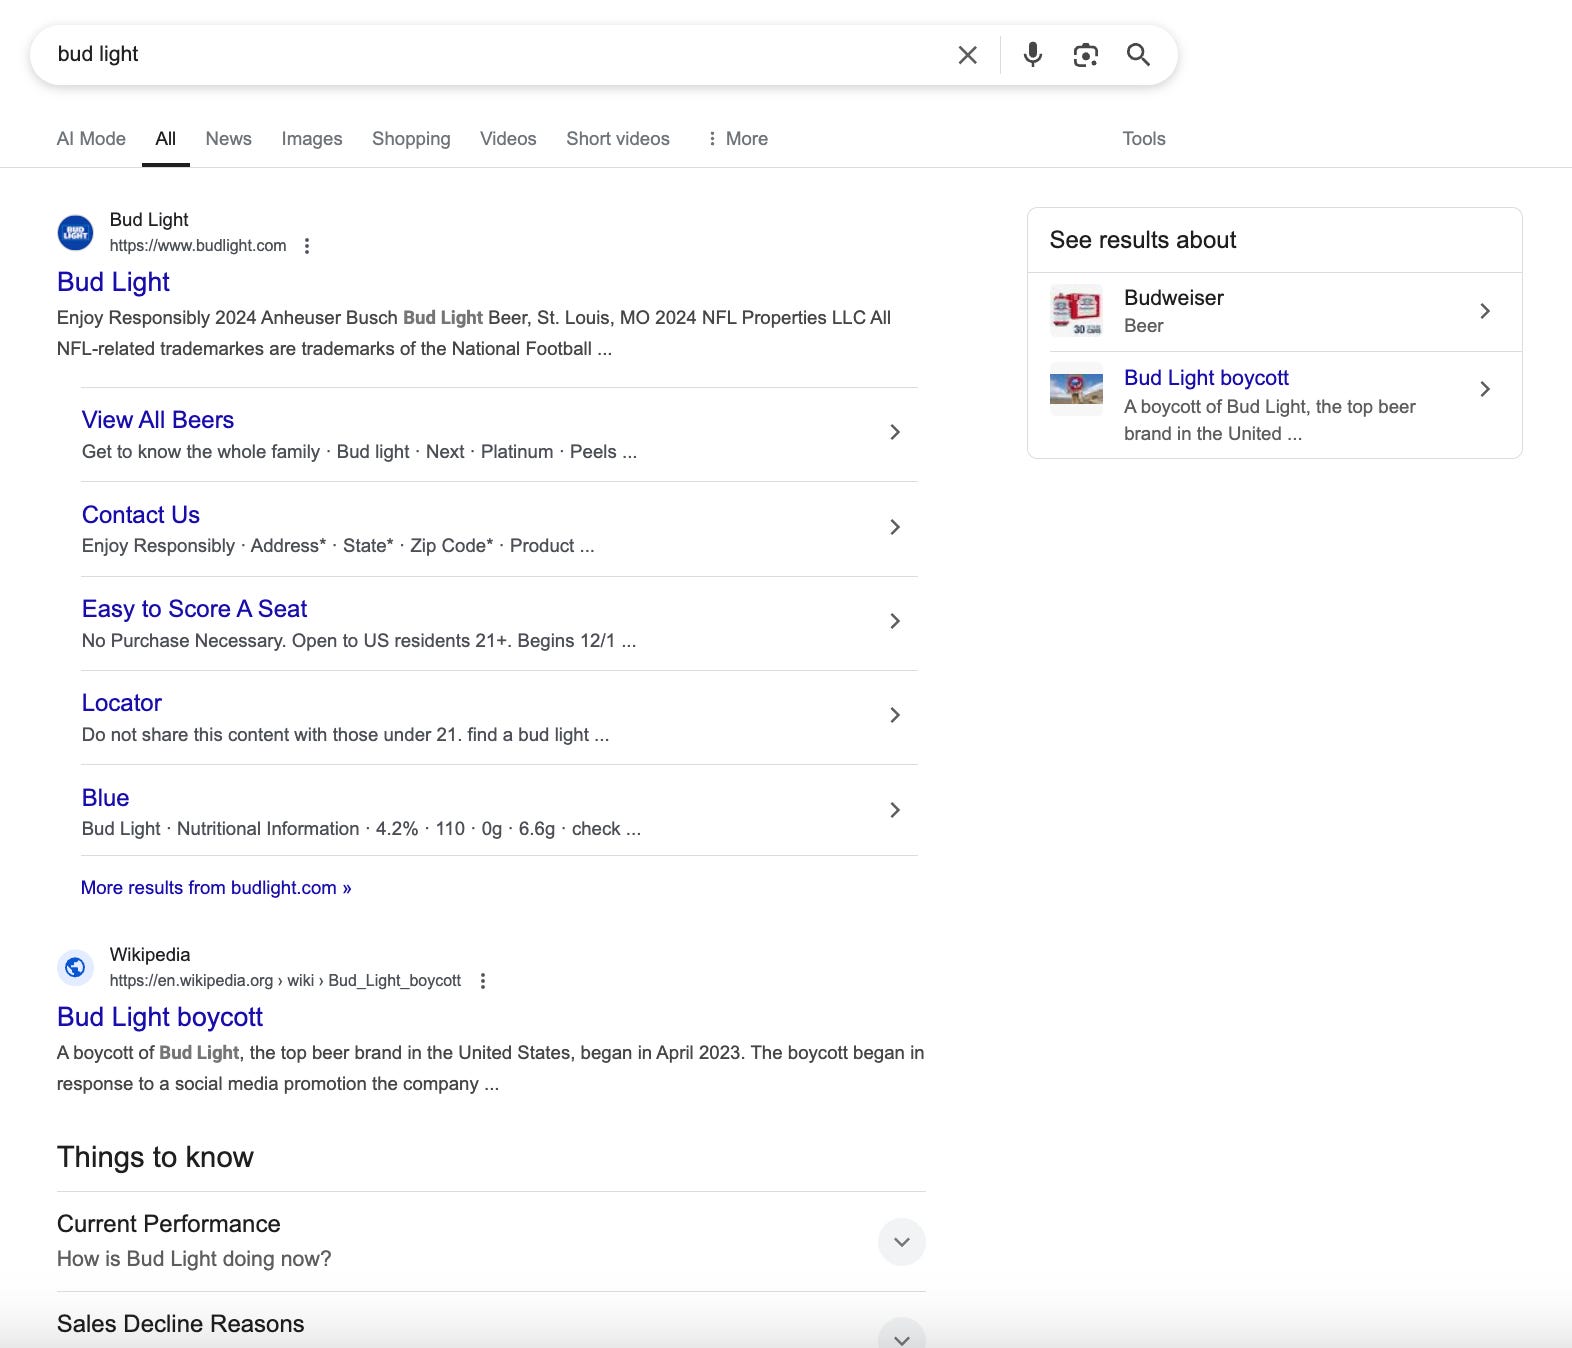Open options dots next to budlight.com URL
1572x1348 pixels.
click(307, 246)
